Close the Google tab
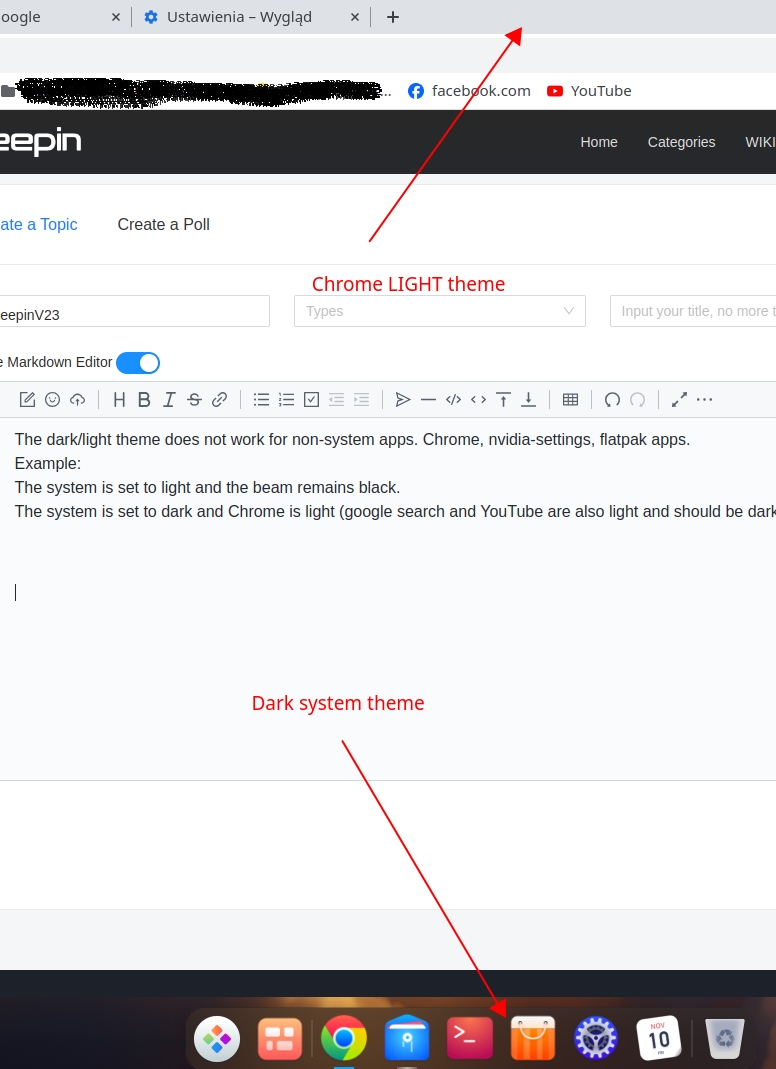The height and width of the screenshot is (1069, 776). click(116, 17)
